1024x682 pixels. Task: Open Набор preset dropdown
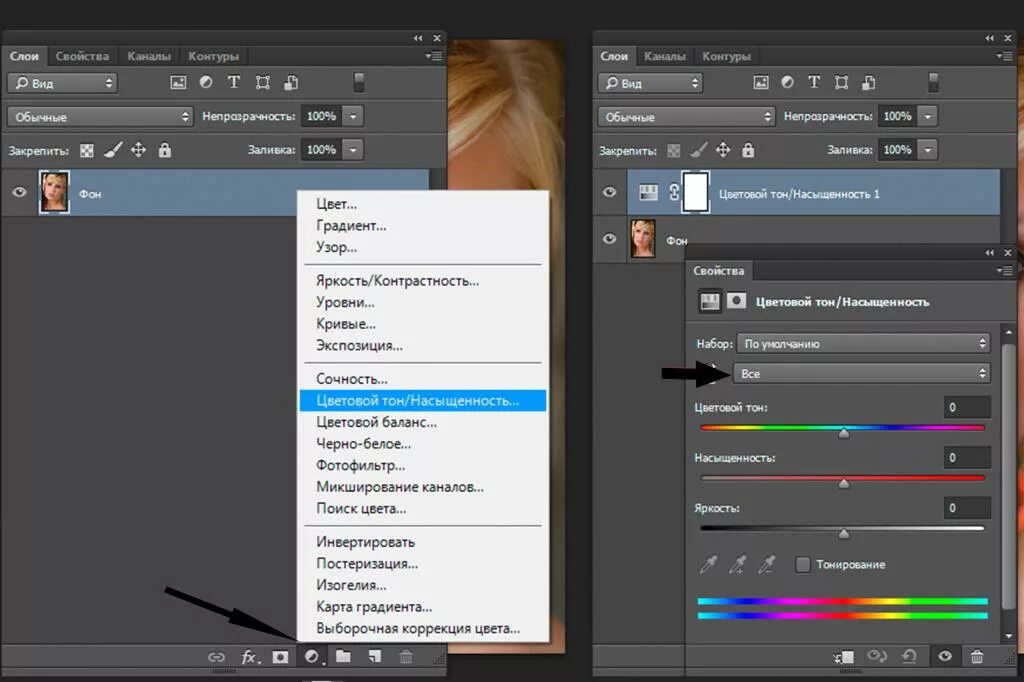863,344
